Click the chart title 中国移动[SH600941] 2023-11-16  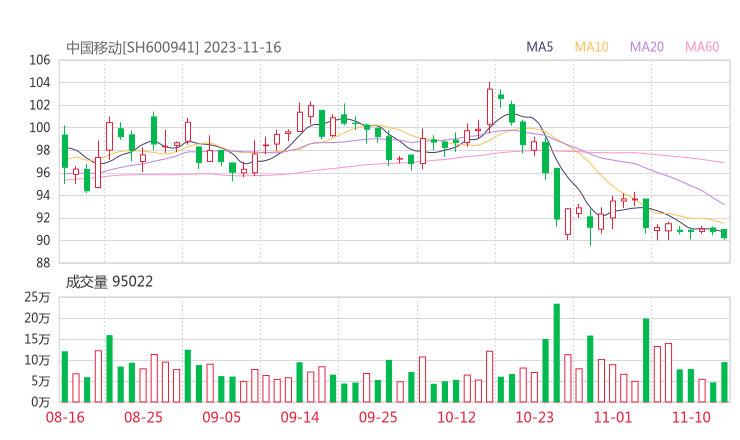coord(174,47)
